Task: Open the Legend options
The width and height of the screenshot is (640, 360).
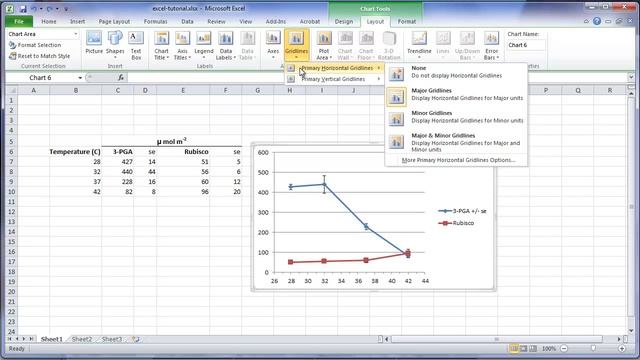Action: pyautogui.click(x=204, y=44)
